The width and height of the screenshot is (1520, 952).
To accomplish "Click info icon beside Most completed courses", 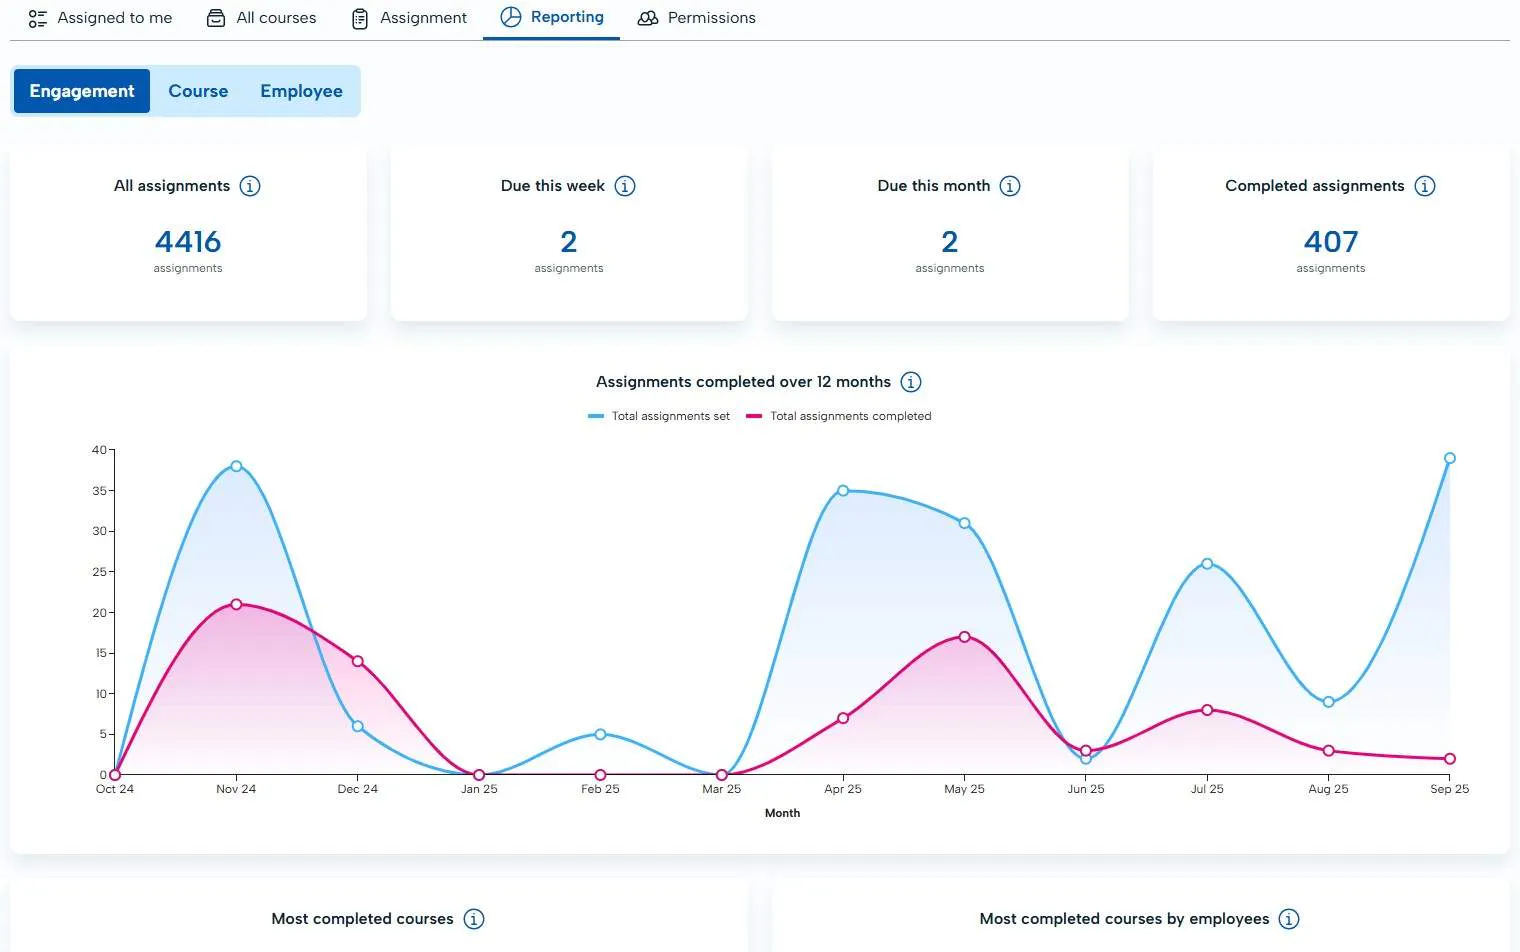I will click(474, 919).
